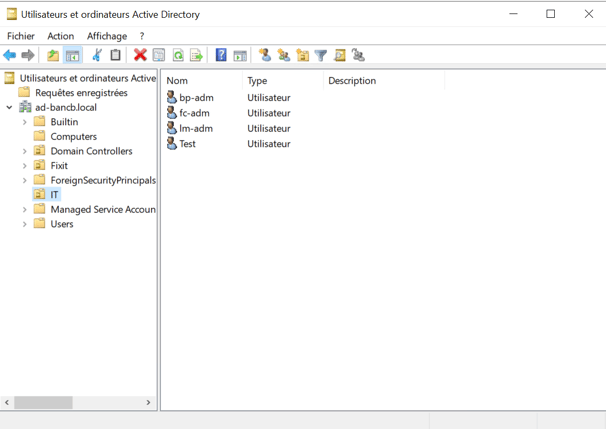
Task: Go up one level folder icon
Action: 53,55
